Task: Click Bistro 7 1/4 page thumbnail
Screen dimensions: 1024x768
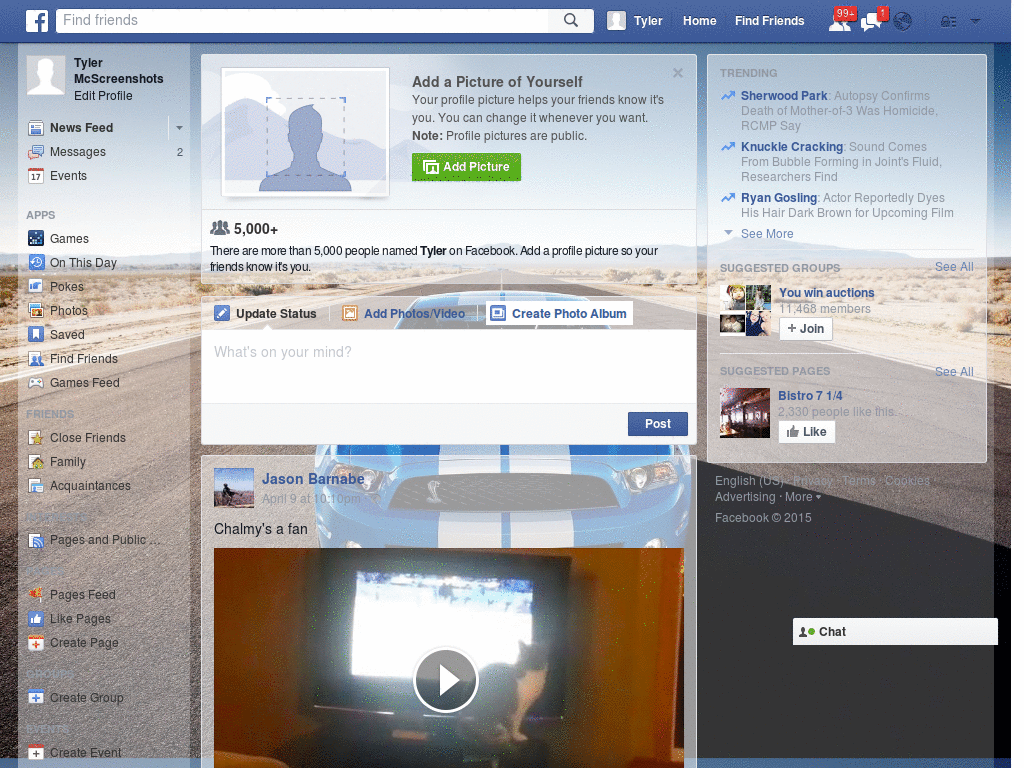Action: 745,413
